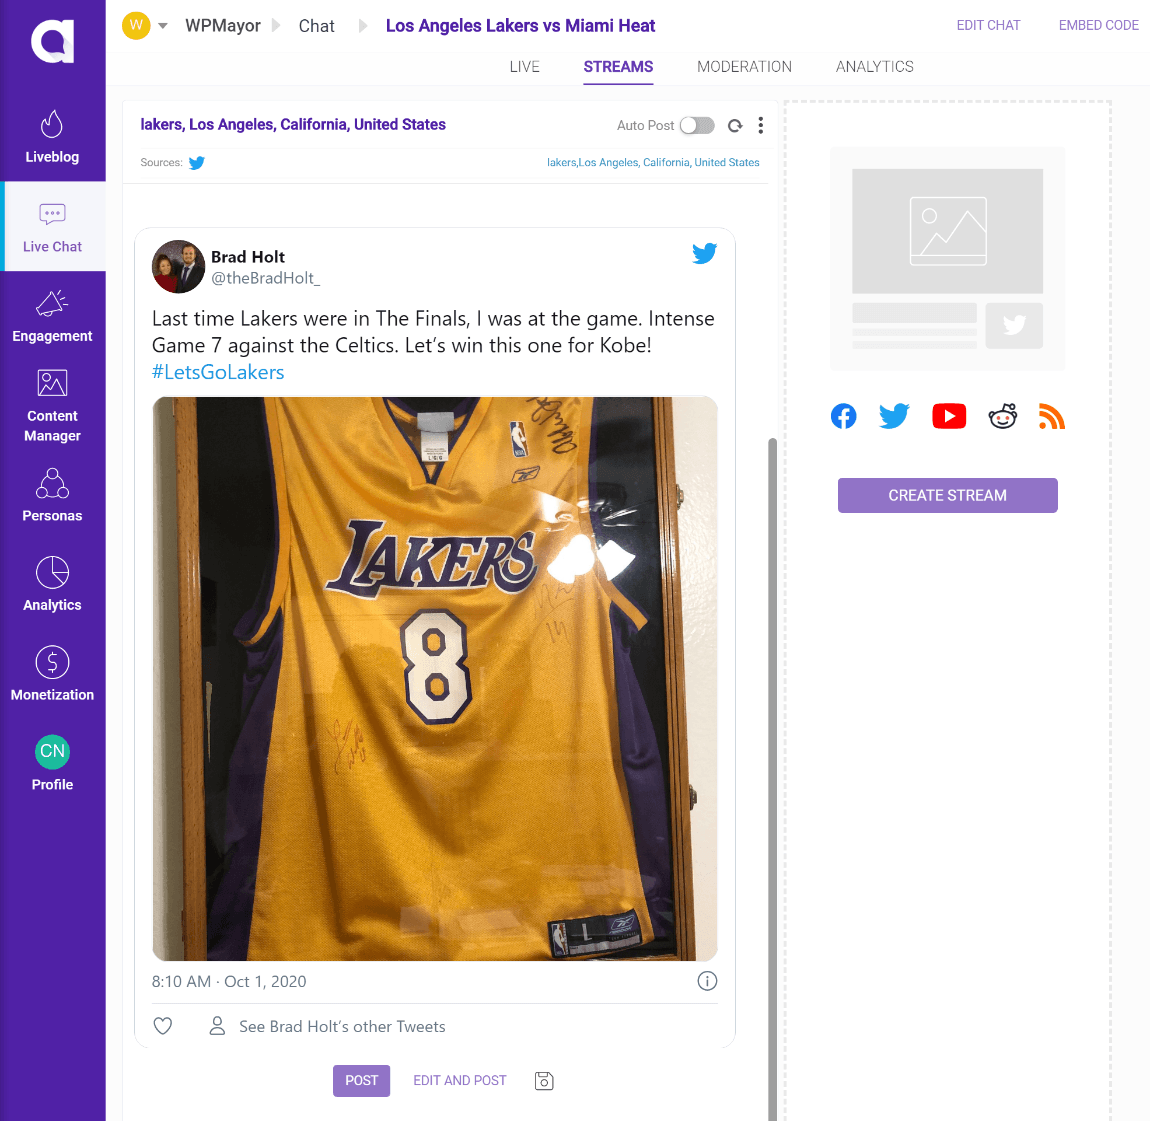Screen dimensions: 1150x1121
Task: Click the Brad Holt author name
Action: (248, 257)
